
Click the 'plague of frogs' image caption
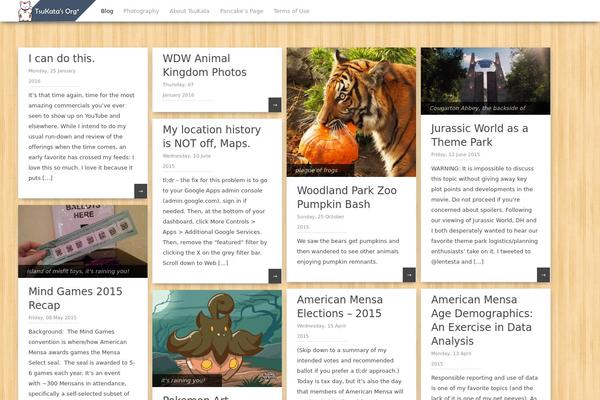(316, 170)
